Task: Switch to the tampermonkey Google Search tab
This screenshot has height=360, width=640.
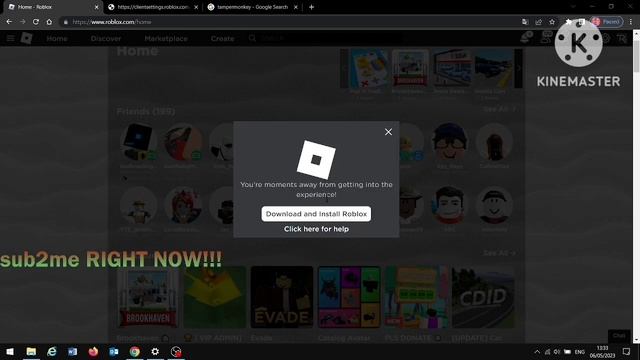Action: (252, 7)
